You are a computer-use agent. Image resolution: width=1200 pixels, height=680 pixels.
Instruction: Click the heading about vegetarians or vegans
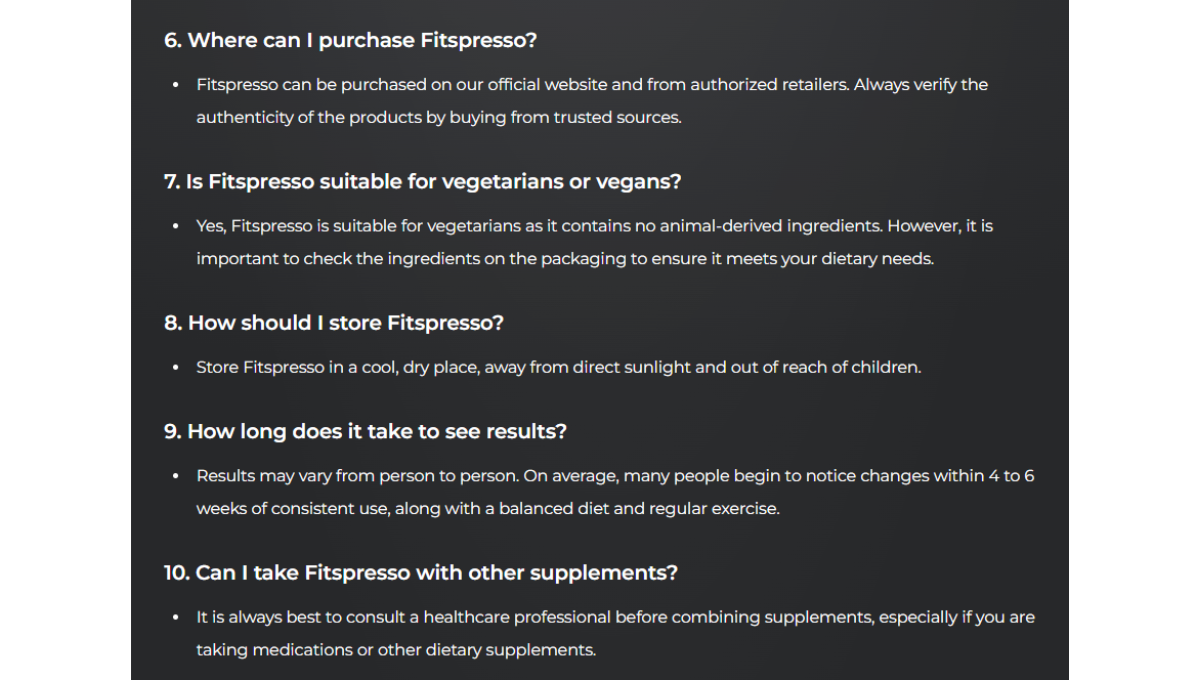point(423,182)
